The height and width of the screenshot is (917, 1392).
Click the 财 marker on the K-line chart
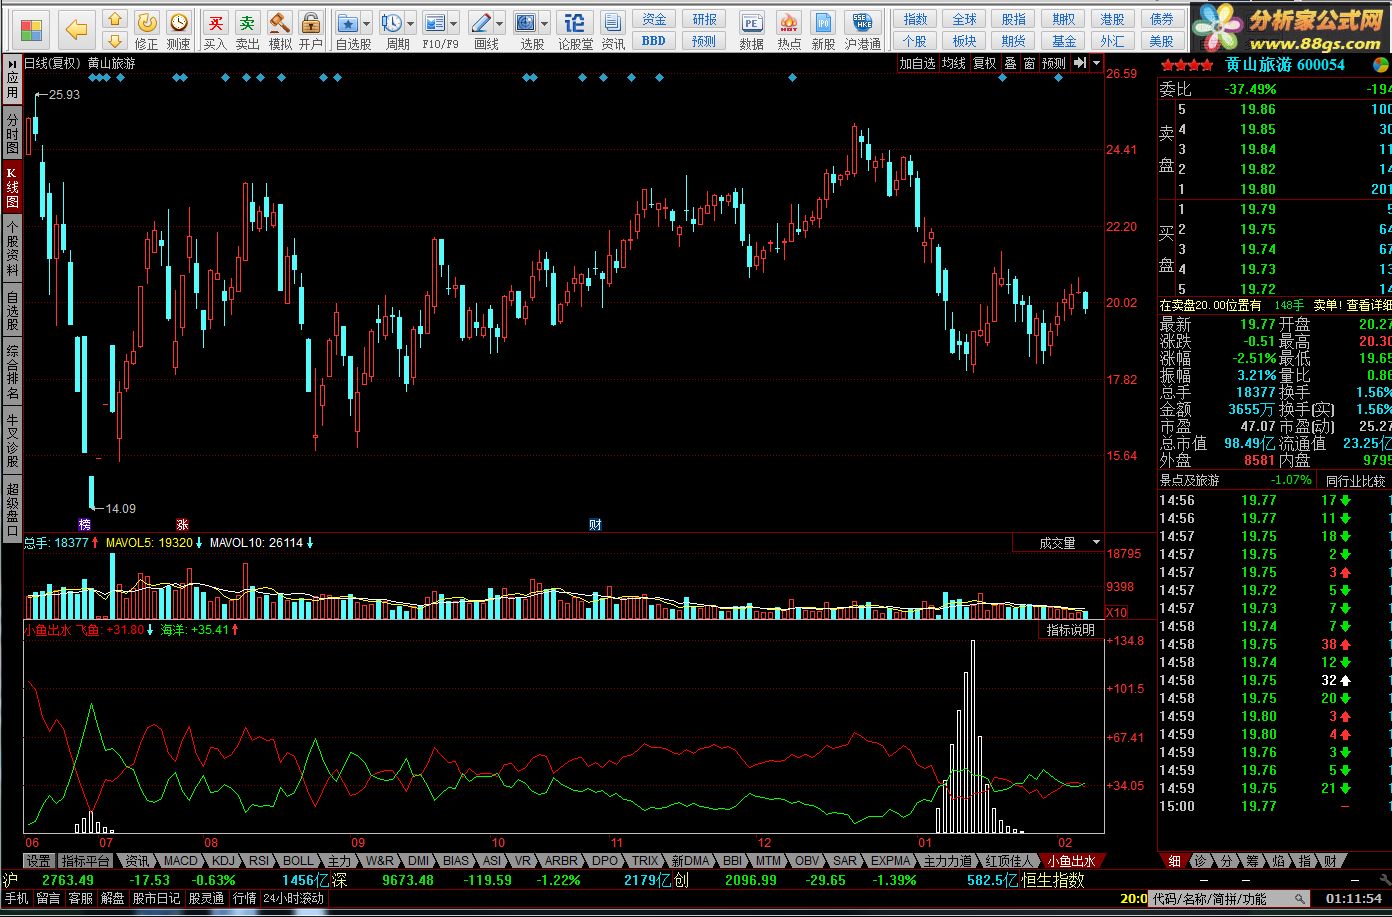click(595, 524)
